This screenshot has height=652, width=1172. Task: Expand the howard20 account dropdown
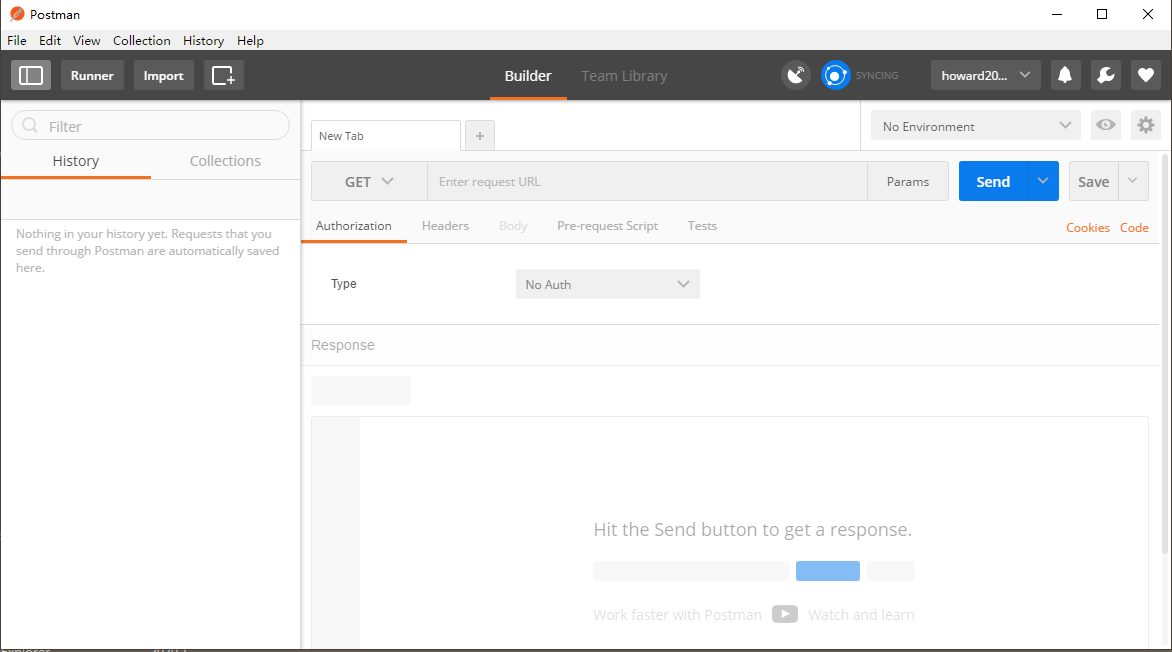[985, 76]
